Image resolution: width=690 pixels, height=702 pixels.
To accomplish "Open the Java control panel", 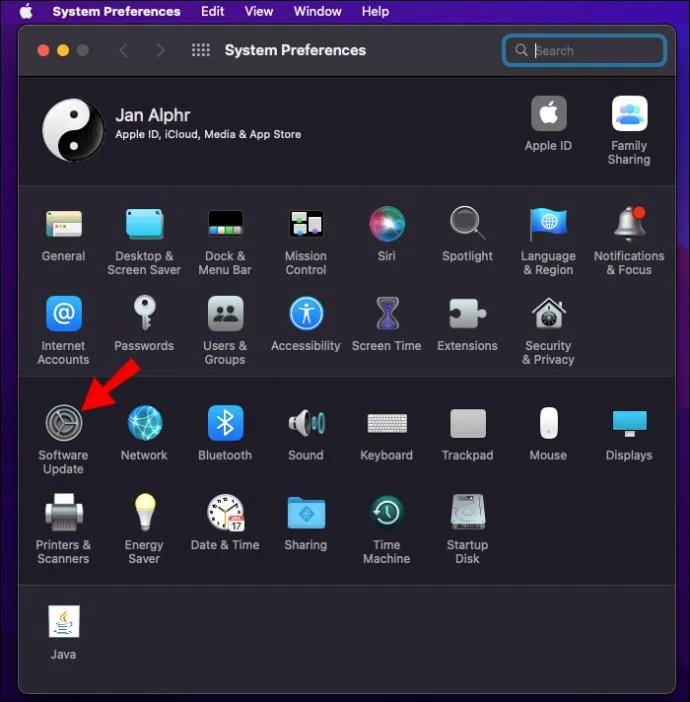I will 64,621.
